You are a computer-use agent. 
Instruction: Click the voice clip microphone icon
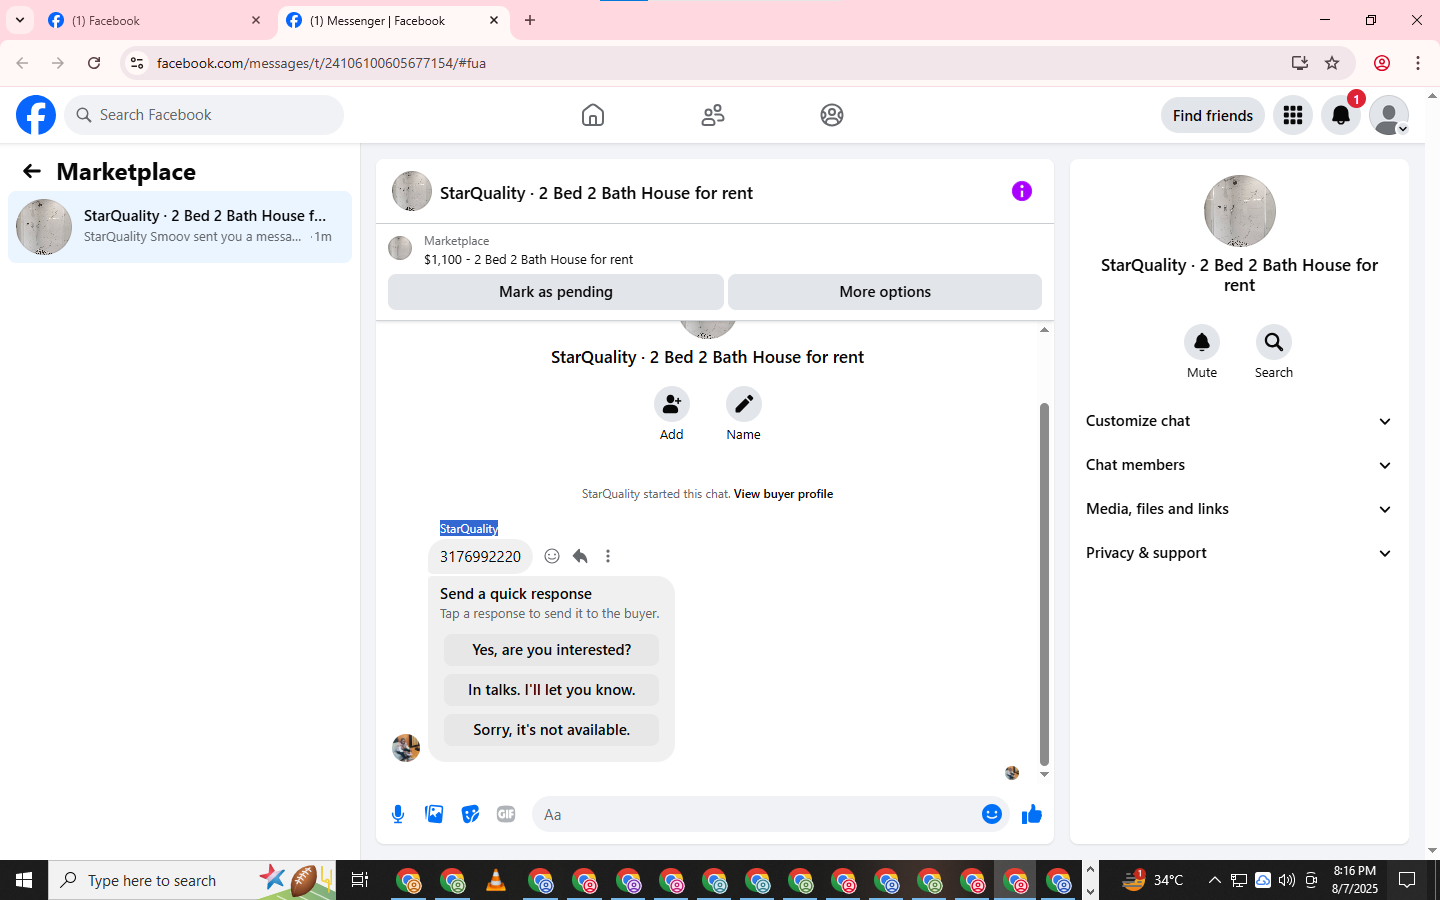click(x=398, y=814)
